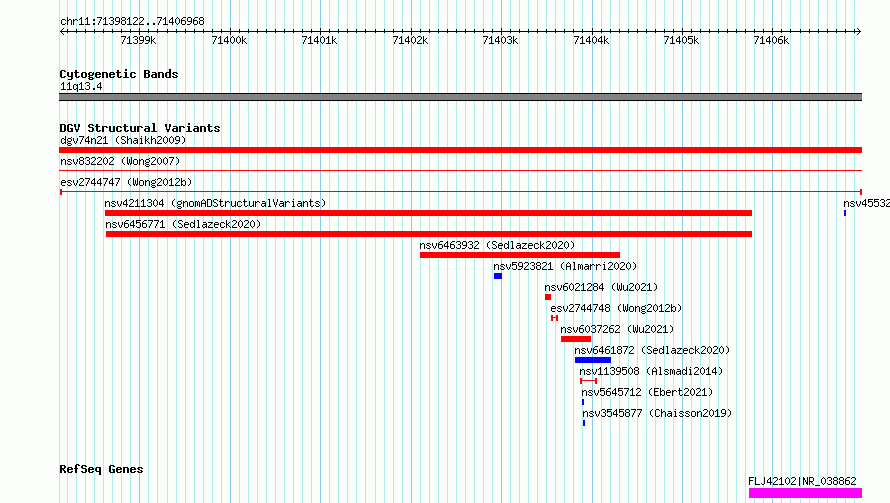
Task: Click the 11q13.4 cytogenetic band bar
Action: (x=460, y=97)
